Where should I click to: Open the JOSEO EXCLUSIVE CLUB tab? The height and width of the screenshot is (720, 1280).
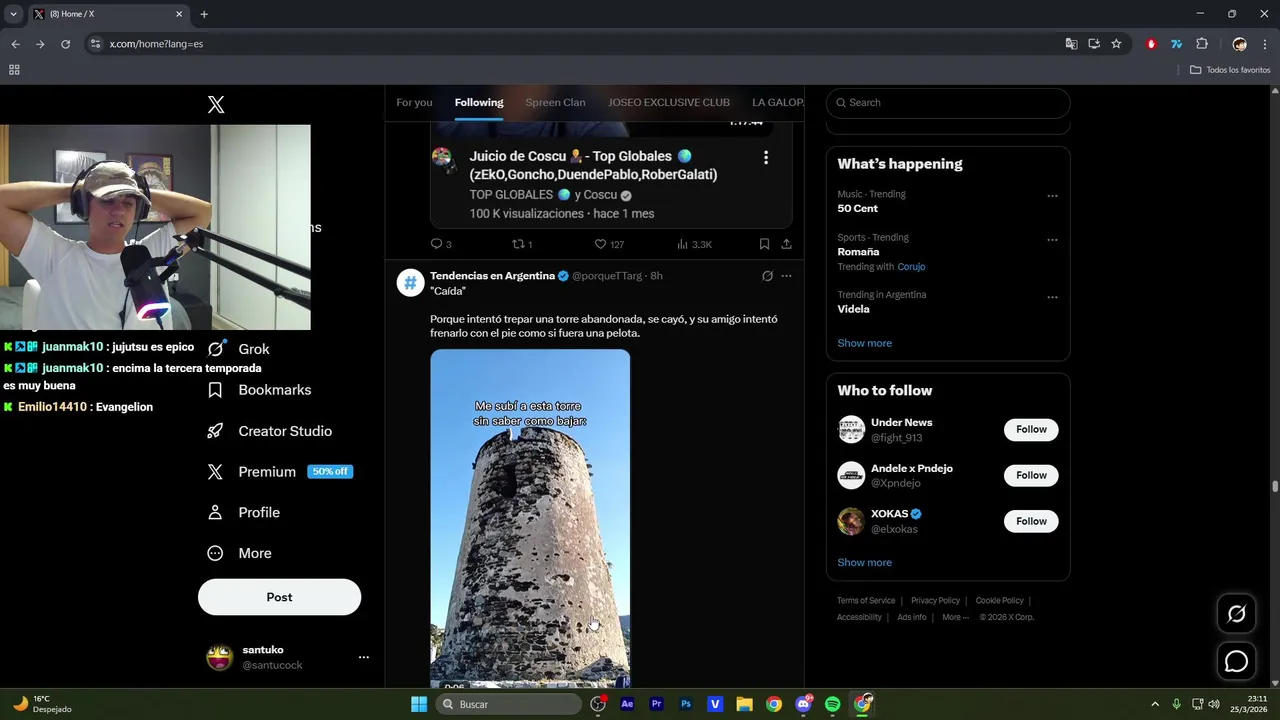click(x=669, y=102)
